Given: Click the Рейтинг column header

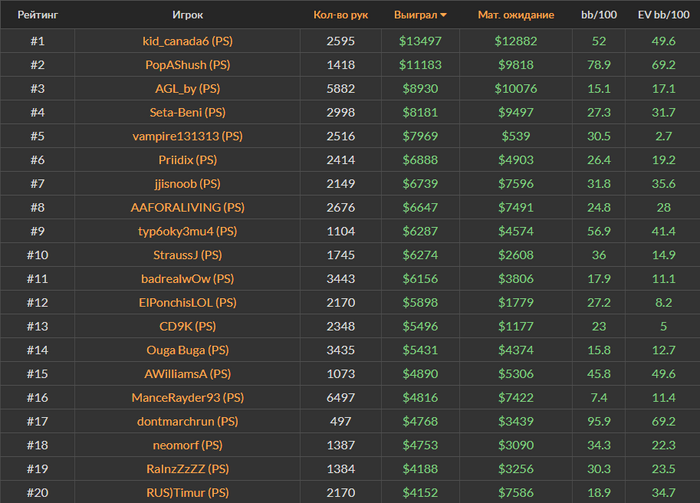Looking at the screenshot, I should (x=37, y=16).
